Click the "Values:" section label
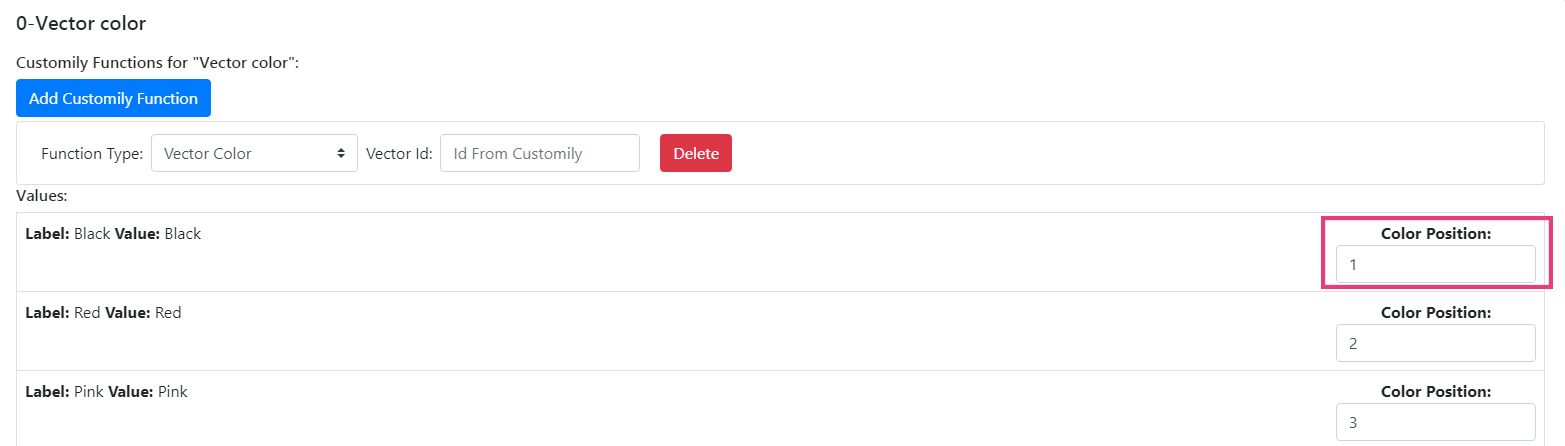Viewport: 1565px width, 446px height. [x=42, y=196]
